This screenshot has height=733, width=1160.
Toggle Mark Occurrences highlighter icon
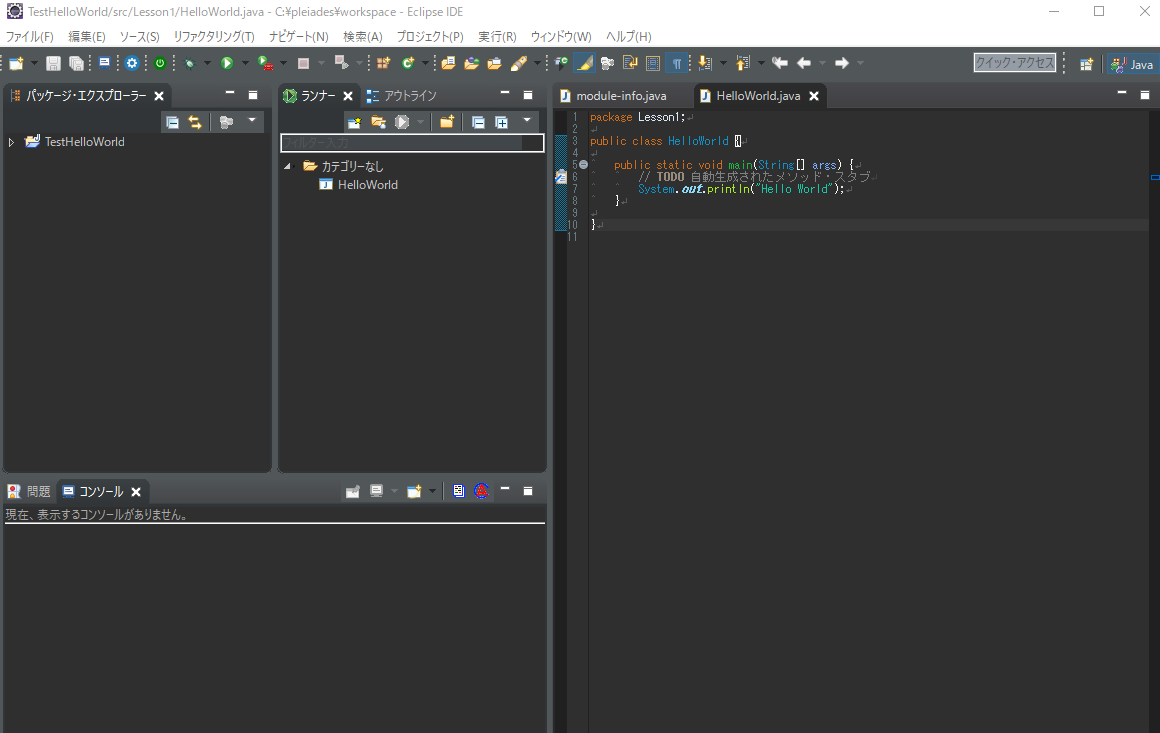tap(584, 64)
